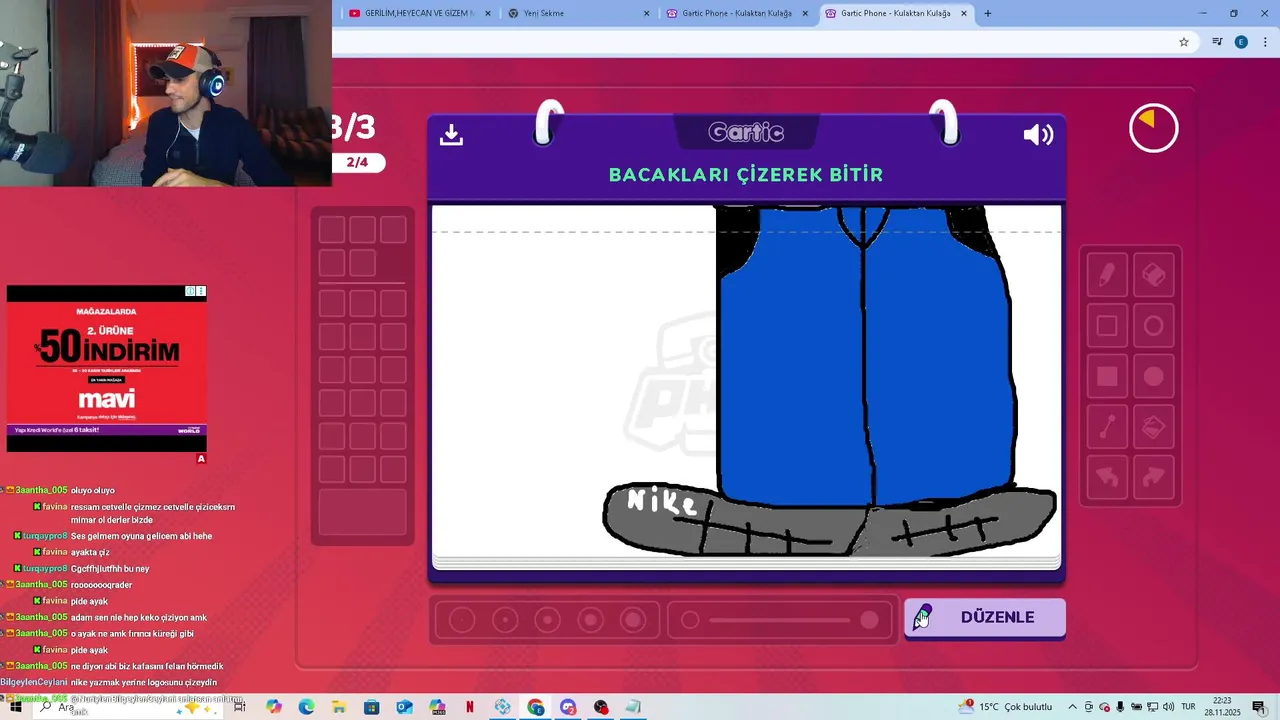Select the empty rectangle tool
The image size is (1280, 720).
[x=1107, y=326]
